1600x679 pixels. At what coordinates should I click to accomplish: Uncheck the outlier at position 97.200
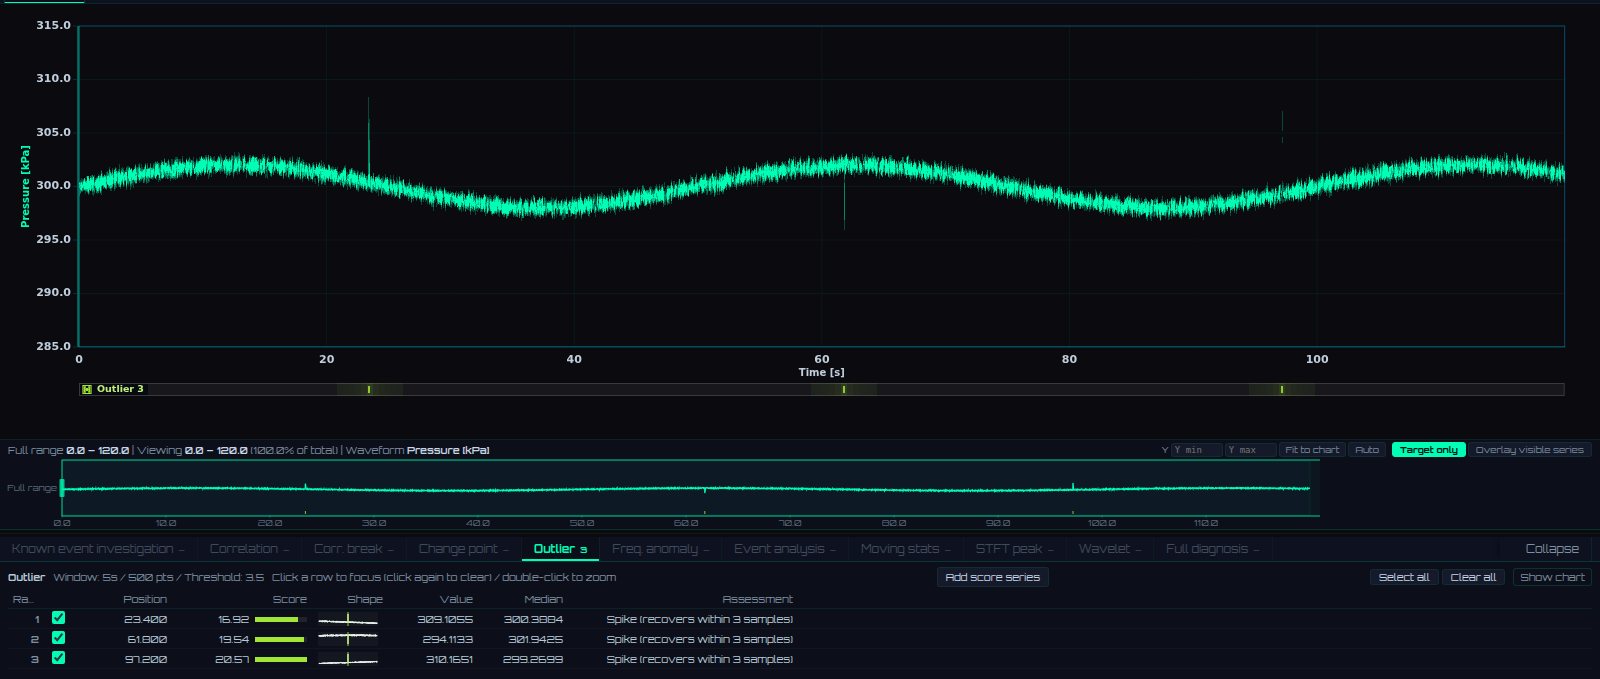point(58,658)
